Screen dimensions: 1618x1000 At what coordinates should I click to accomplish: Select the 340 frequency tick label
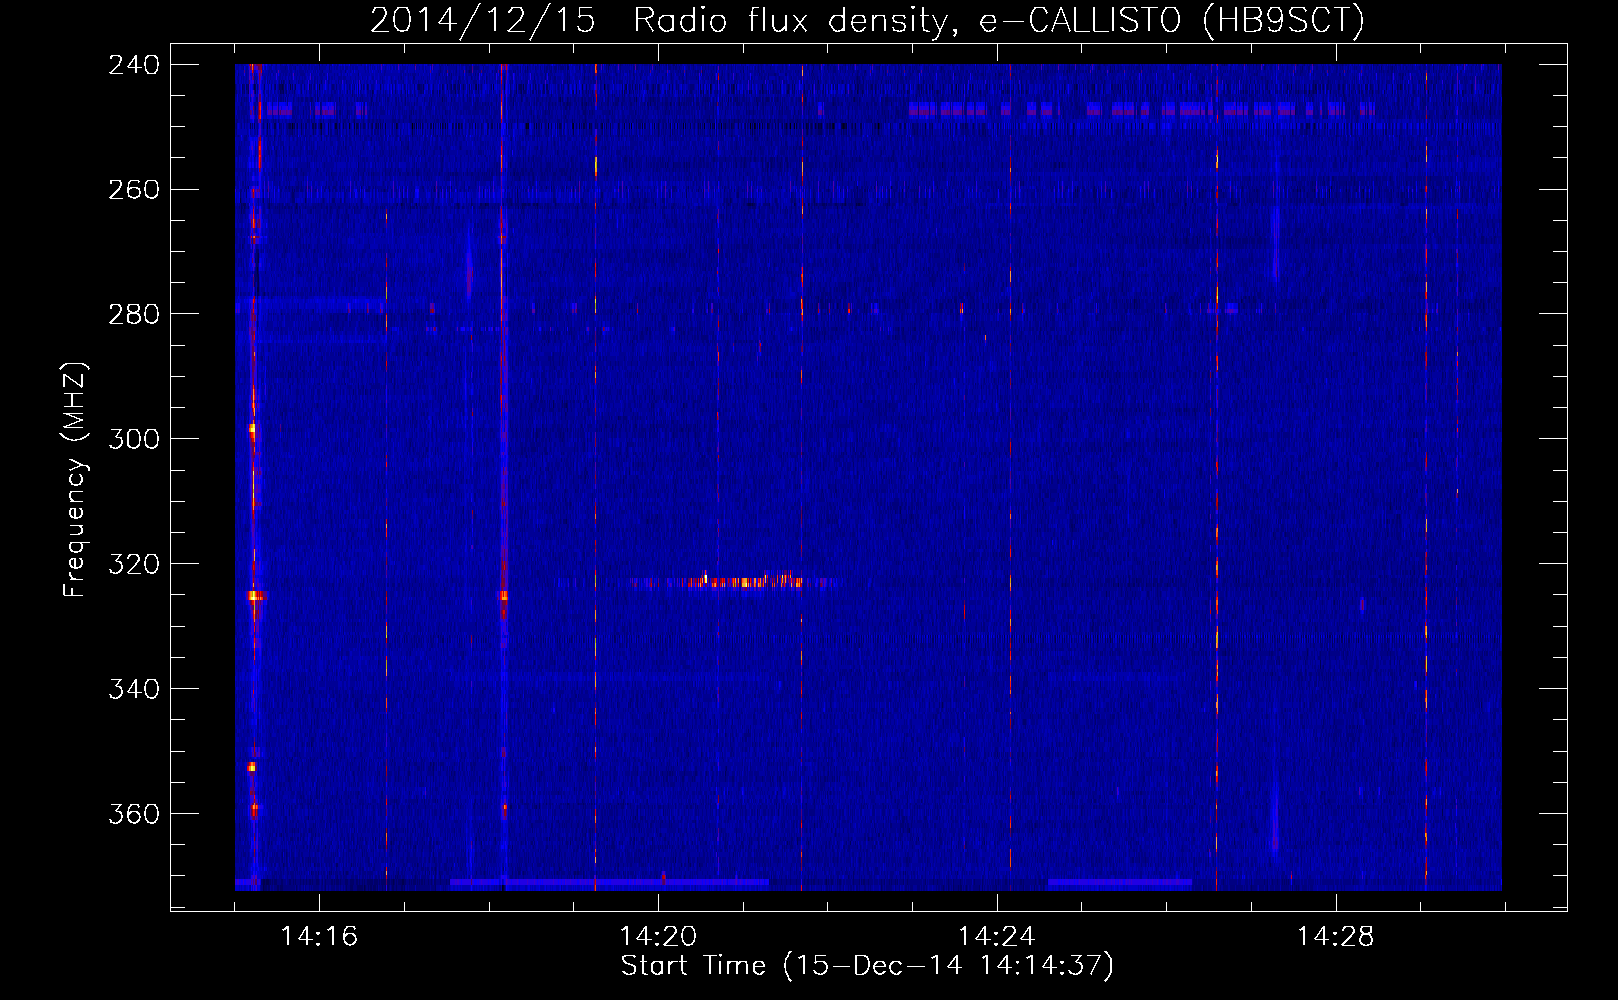[x=134, y=689]
